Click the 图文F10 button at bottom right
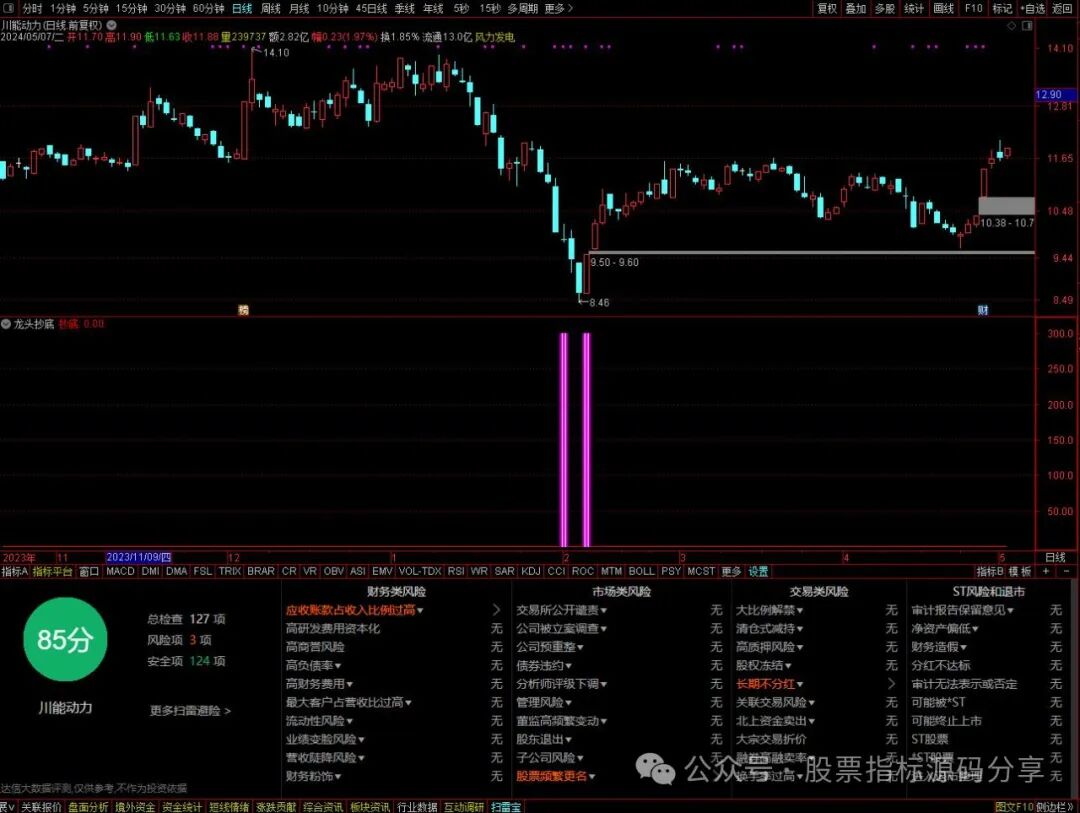1080x813 pixels. pos(1014,807)
